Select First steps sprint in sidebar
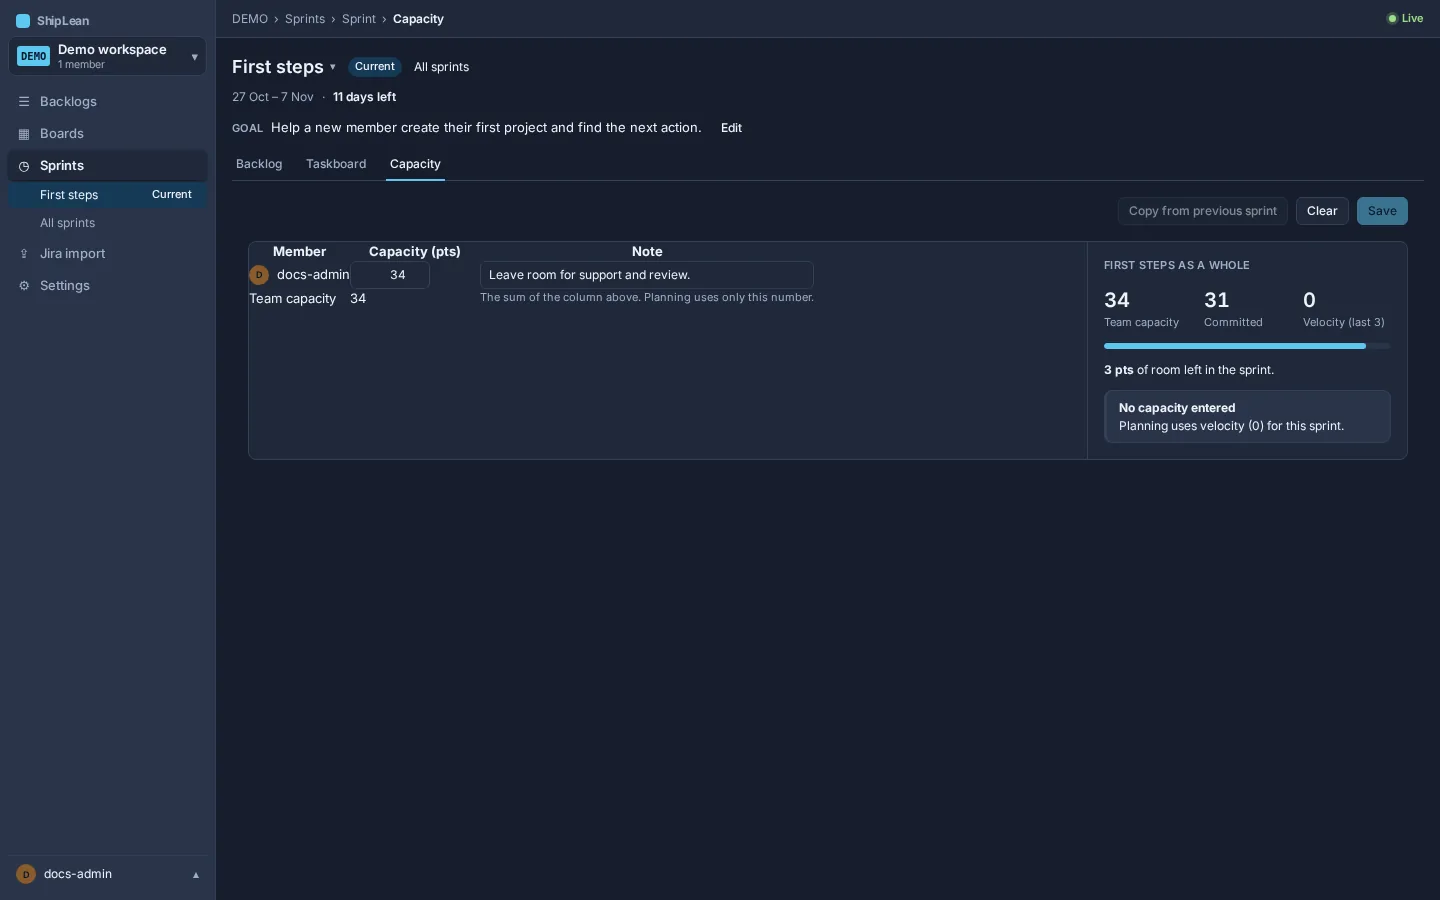 point(108,195)
